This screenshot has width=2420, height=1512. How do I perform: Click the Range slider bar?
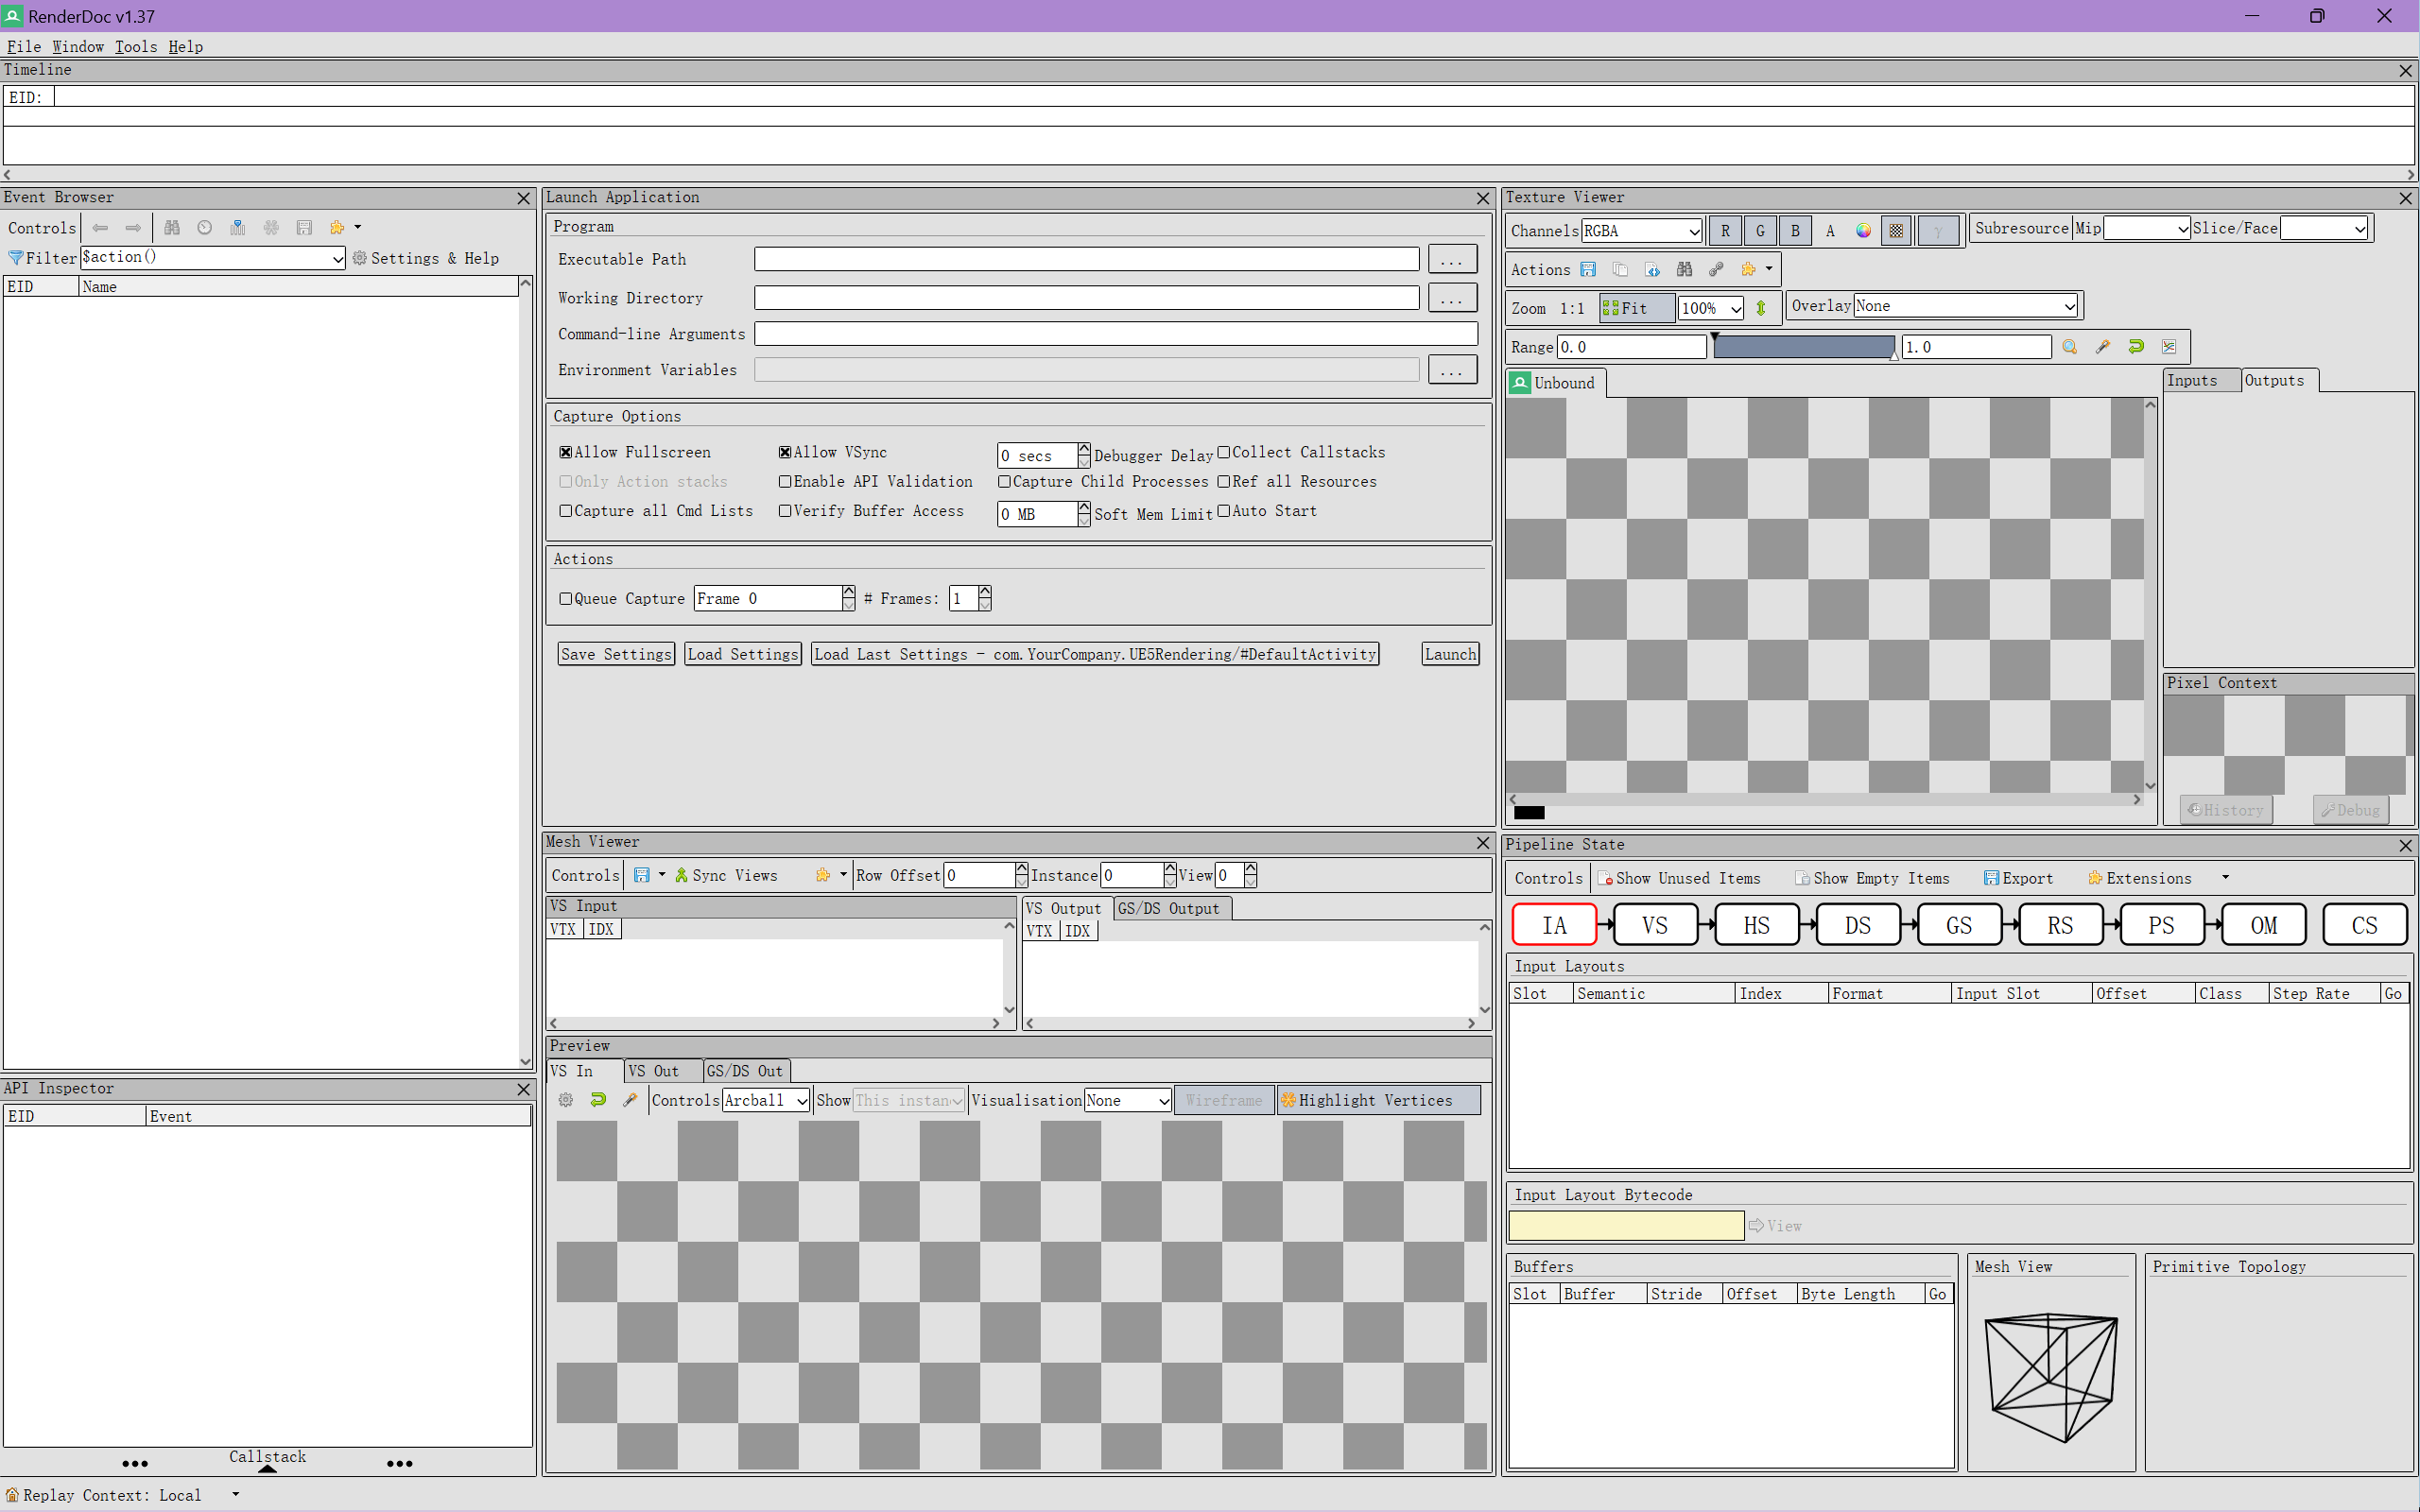(x=1803, y=347)
